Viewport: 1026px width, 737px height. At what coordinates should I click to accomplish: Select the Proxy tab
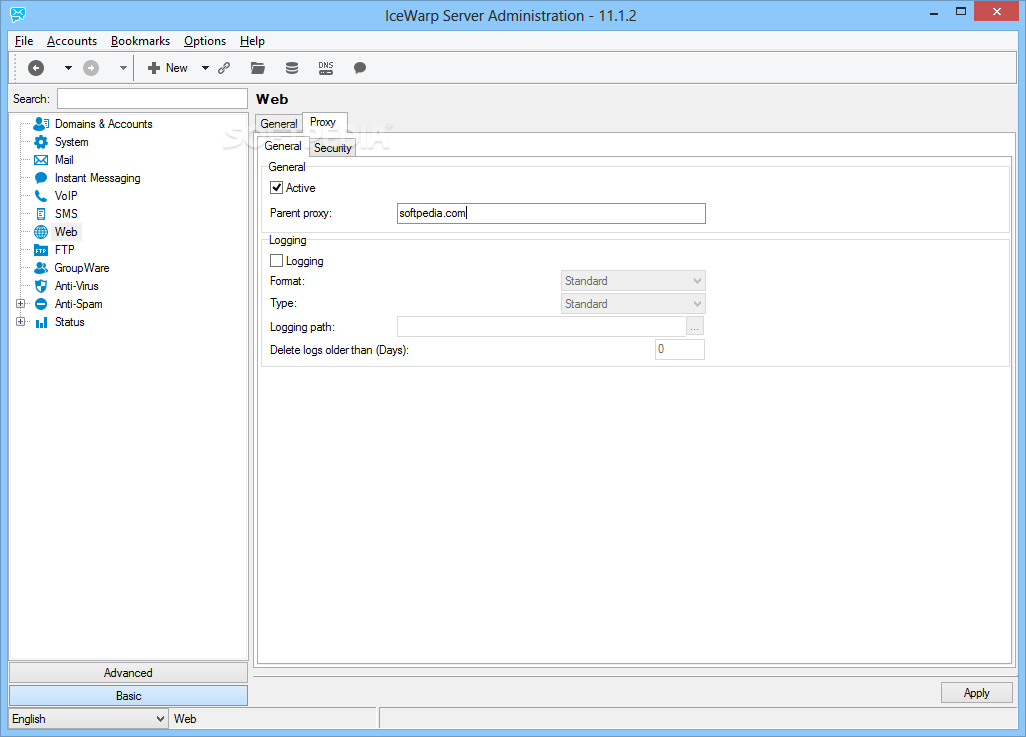[323, 122]
